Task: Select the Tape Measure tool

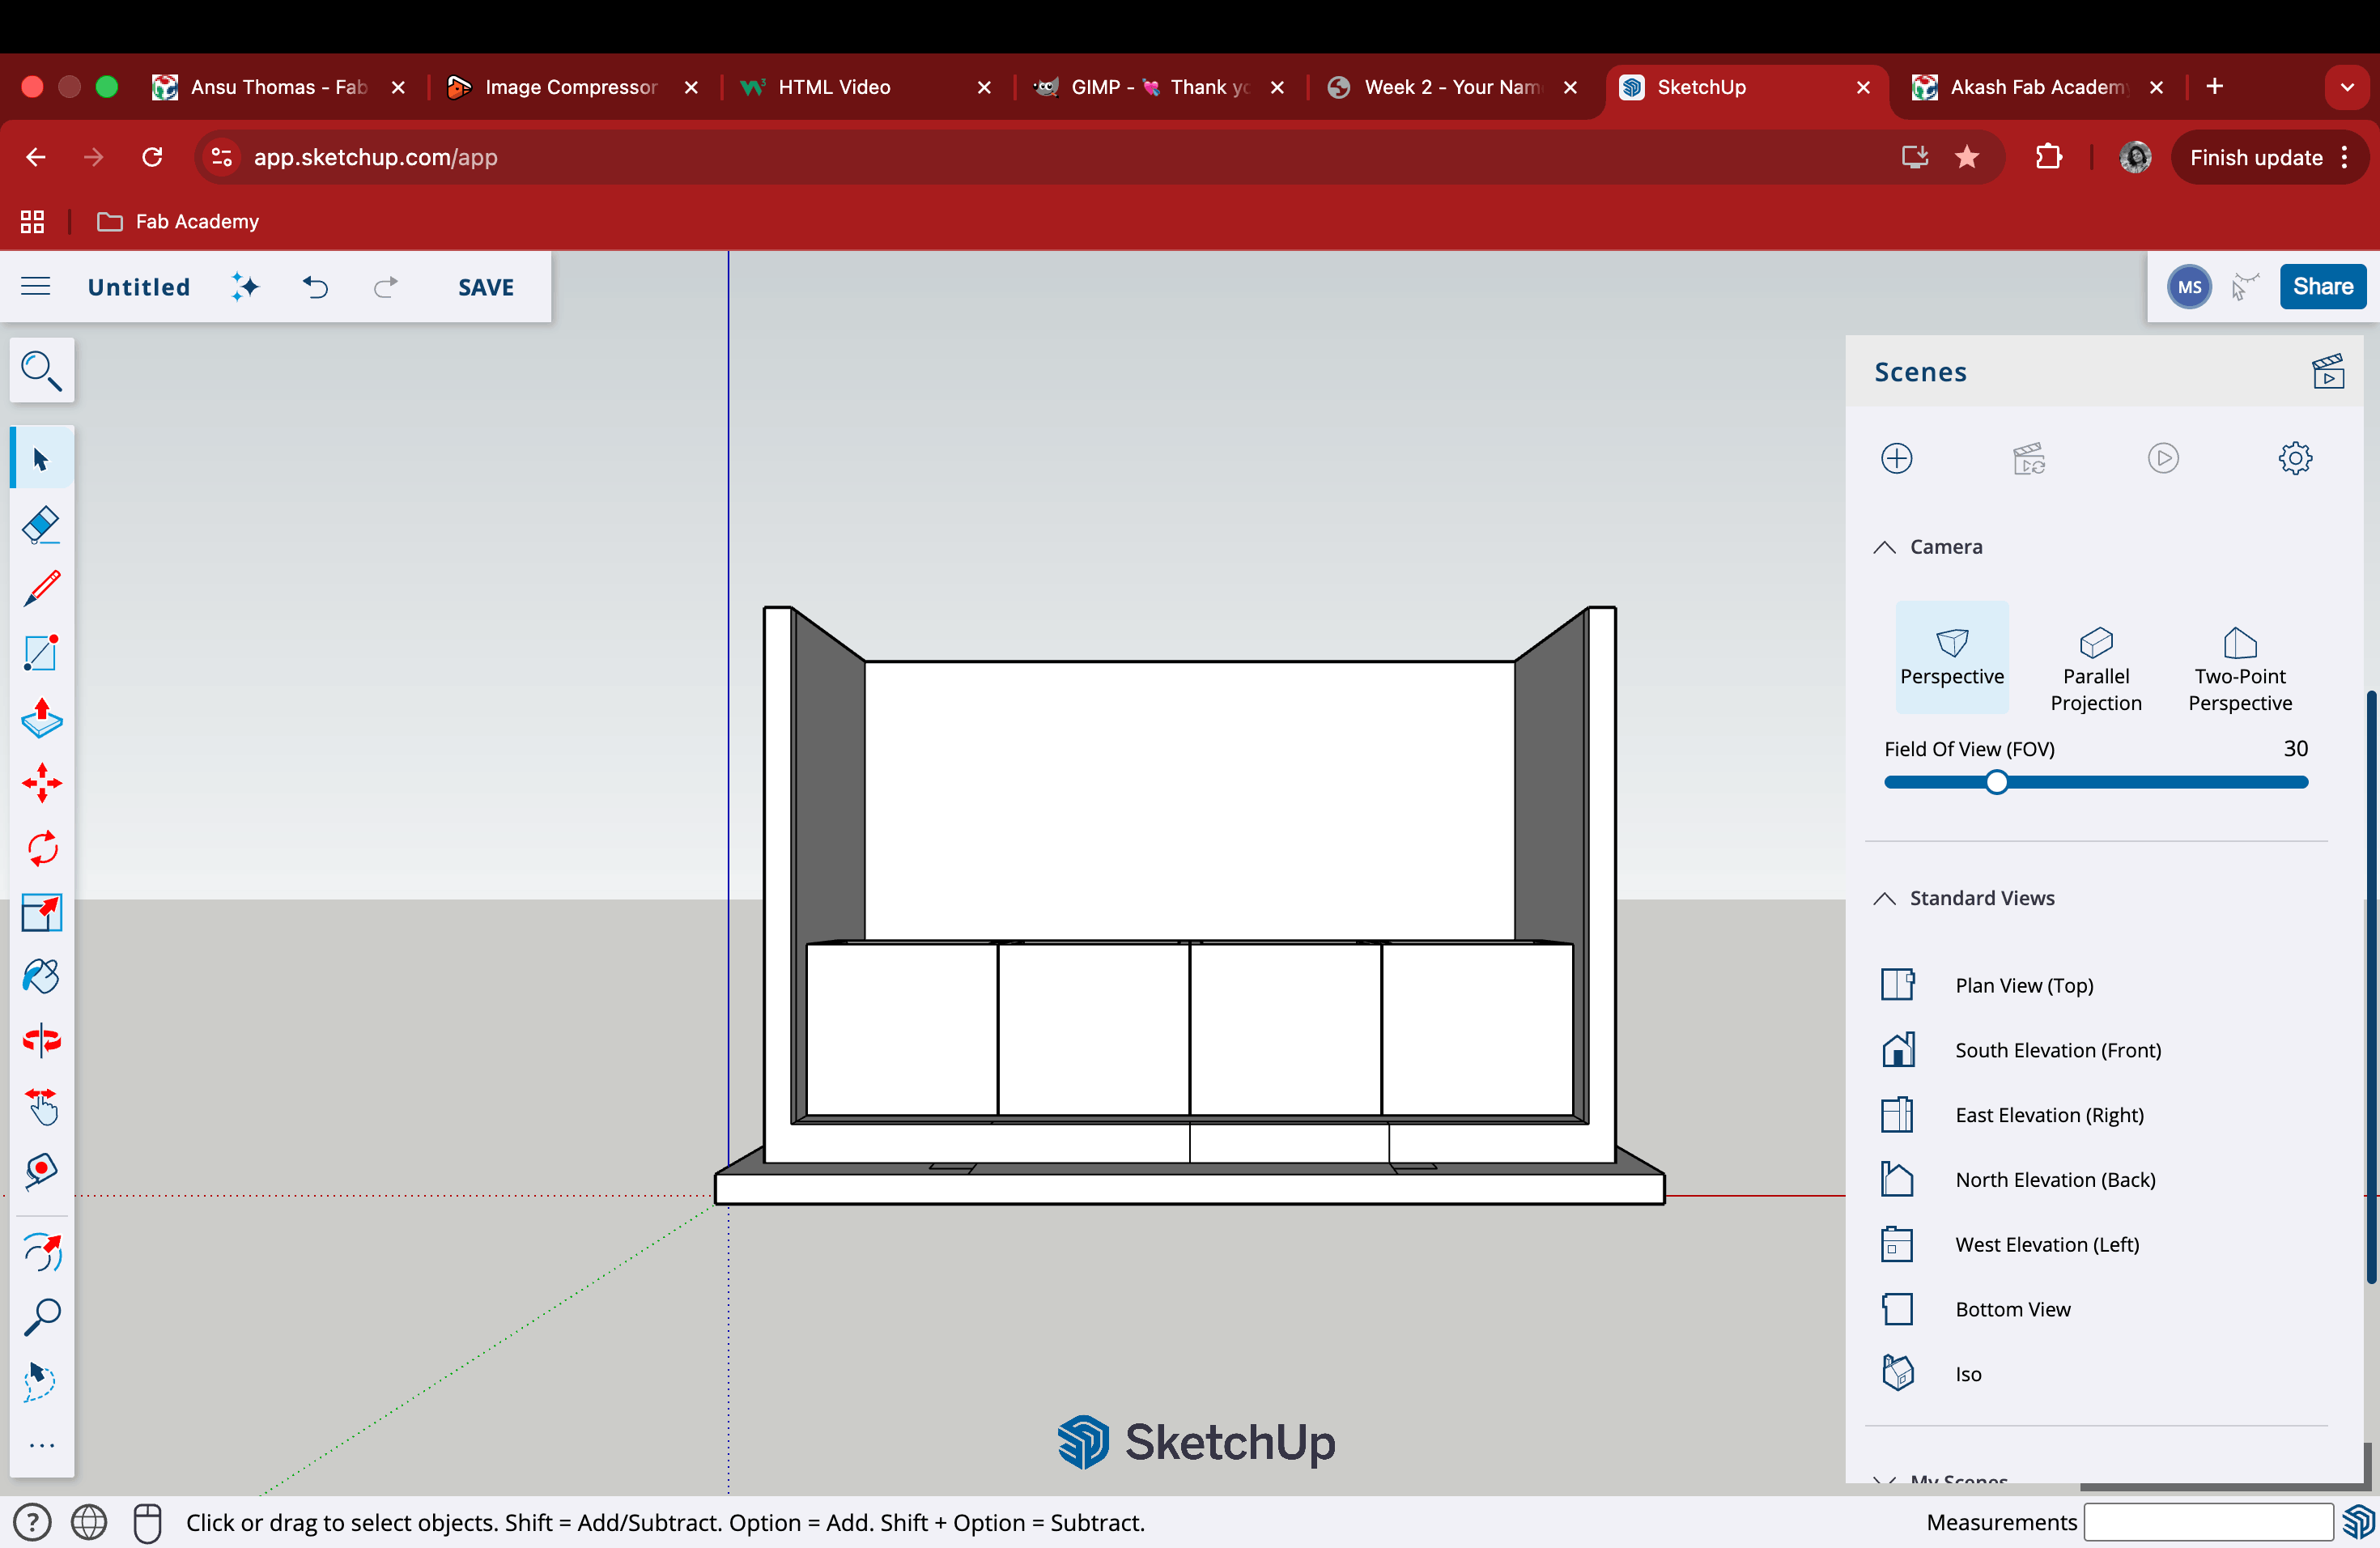Action: click(x=41, y=1171)
